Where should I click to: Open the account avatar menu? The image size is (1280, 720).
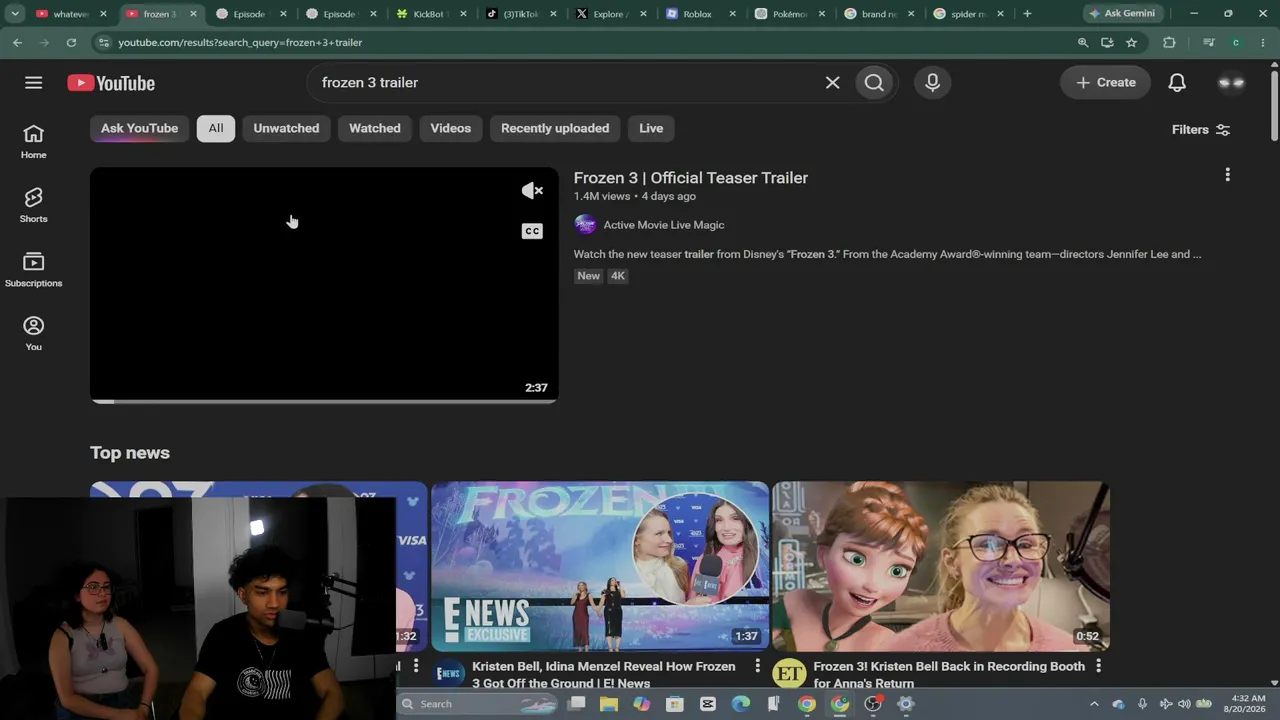coord(1231,83)
